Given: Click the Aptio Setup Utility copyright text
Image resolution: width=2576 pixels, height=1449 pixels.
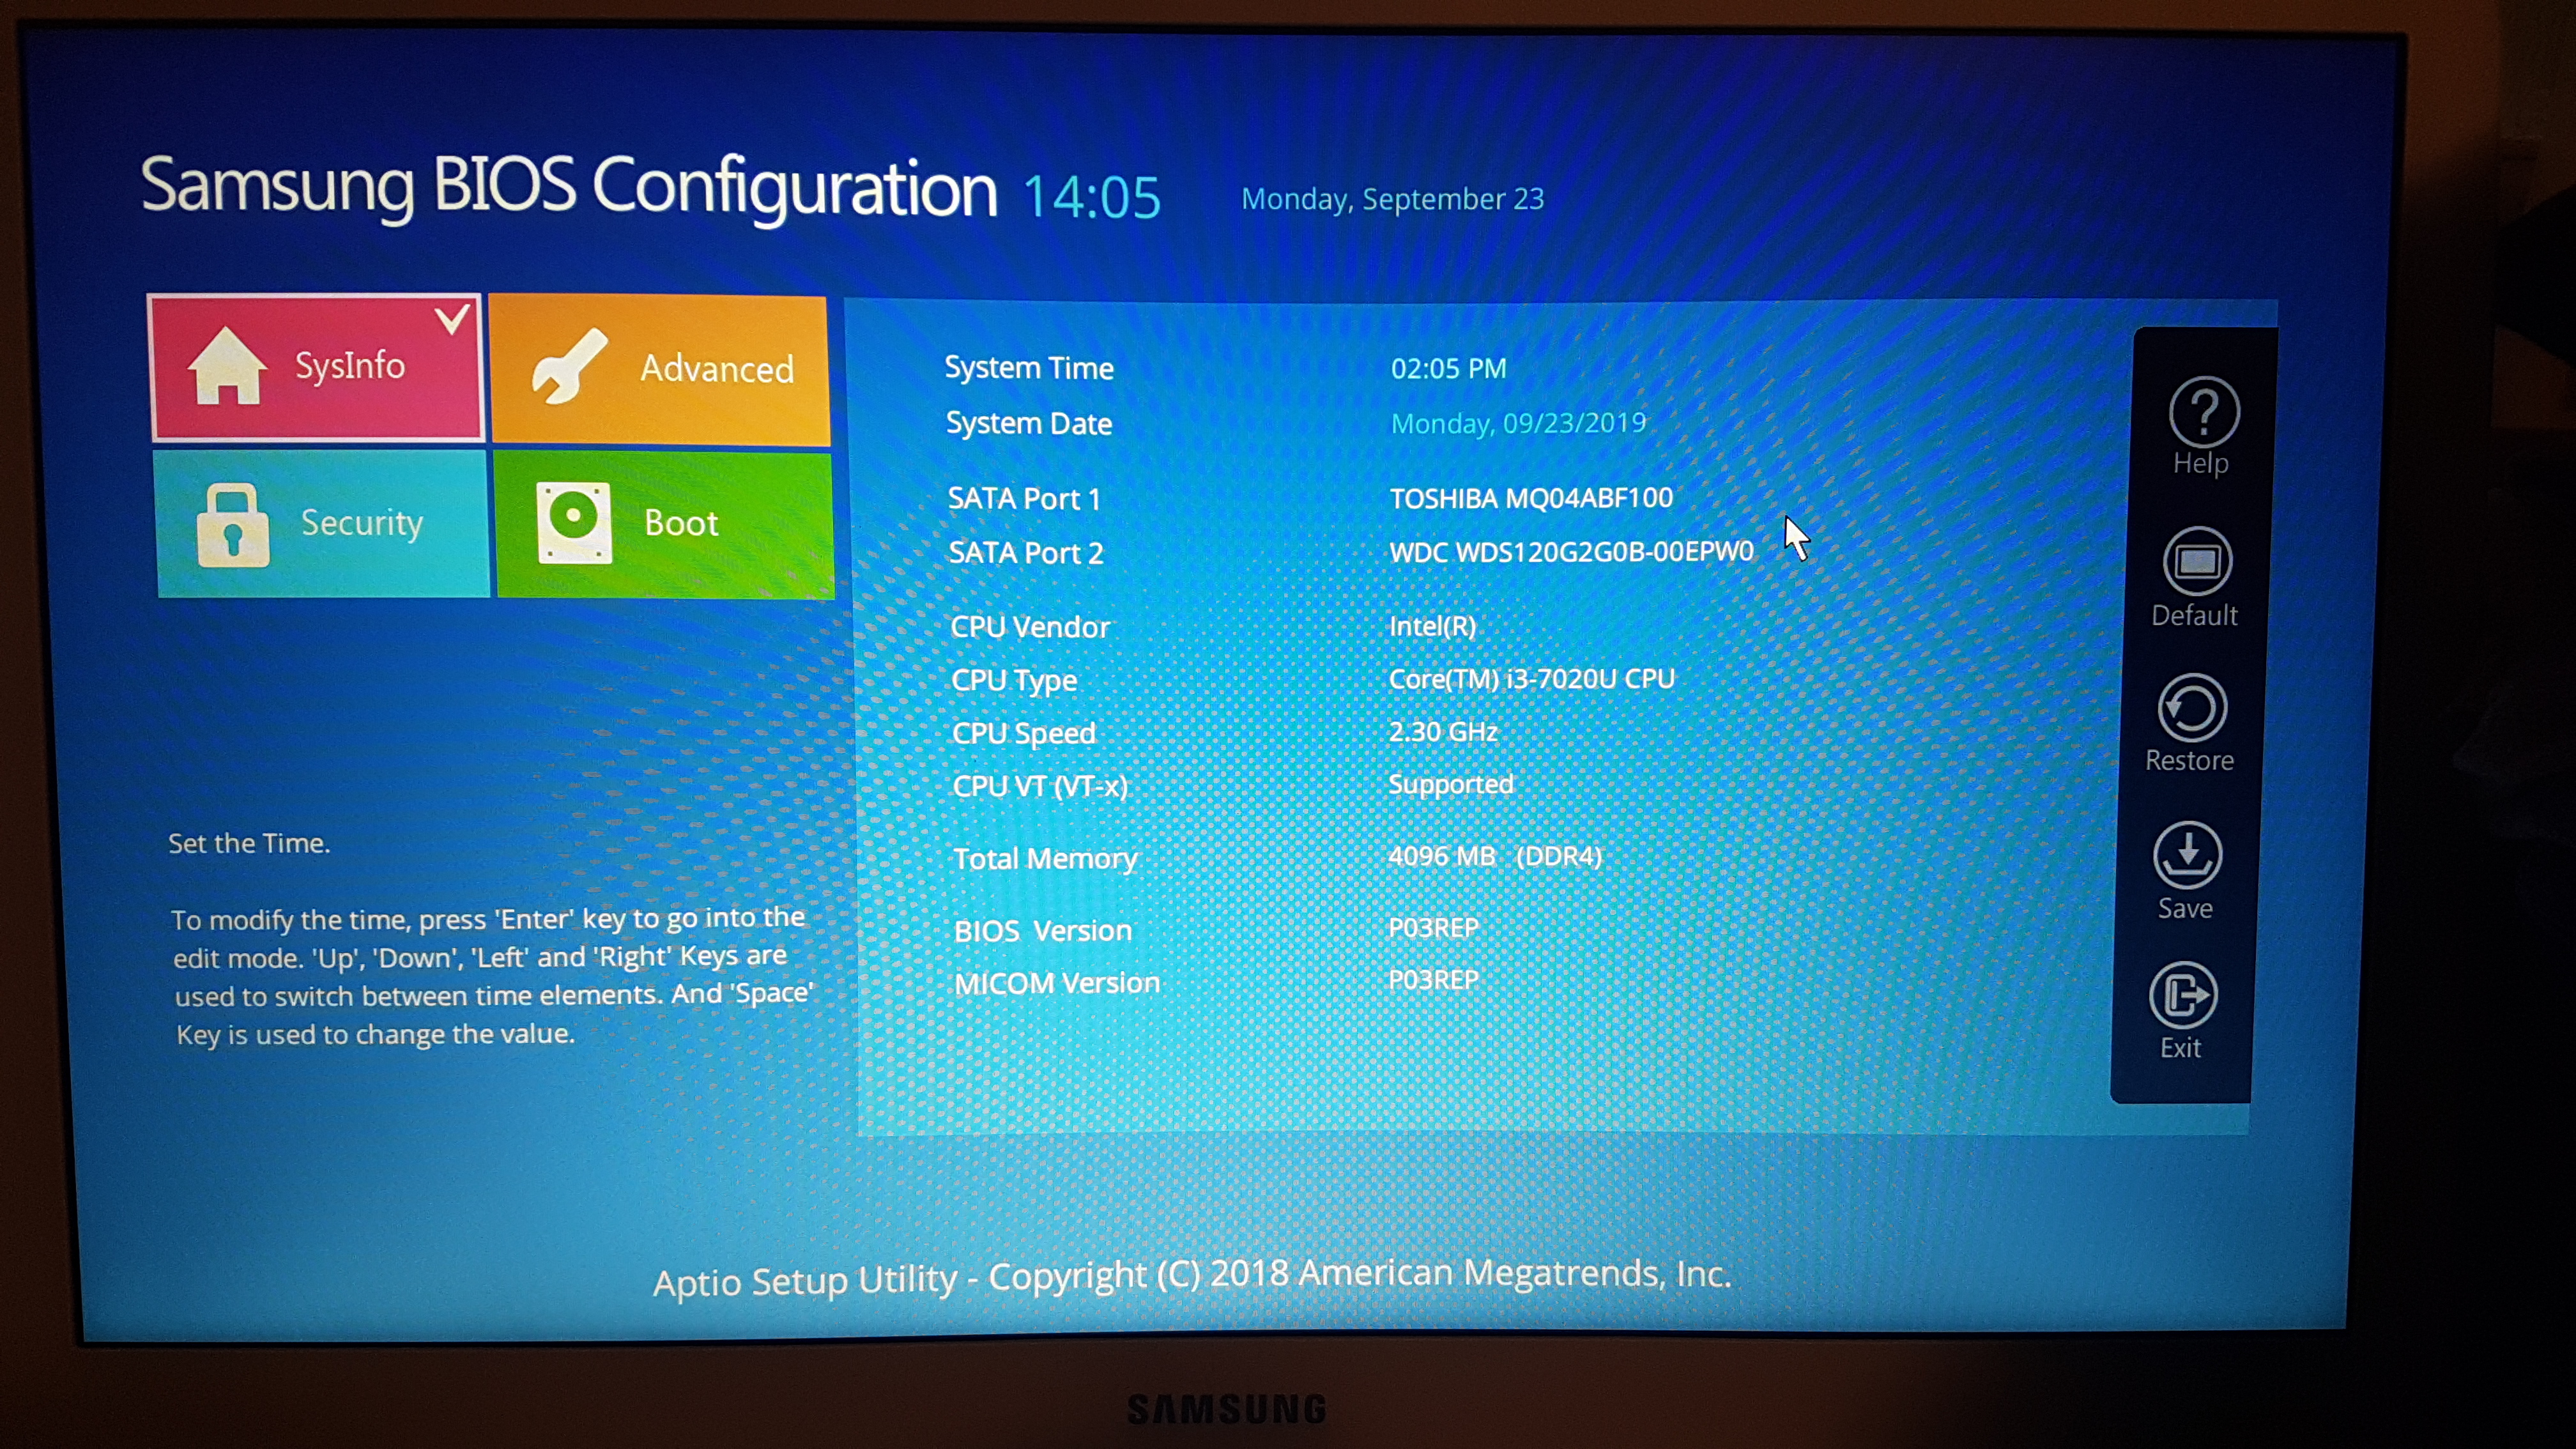Looking at the screenshot, I should click(x=1192, y=1277).
